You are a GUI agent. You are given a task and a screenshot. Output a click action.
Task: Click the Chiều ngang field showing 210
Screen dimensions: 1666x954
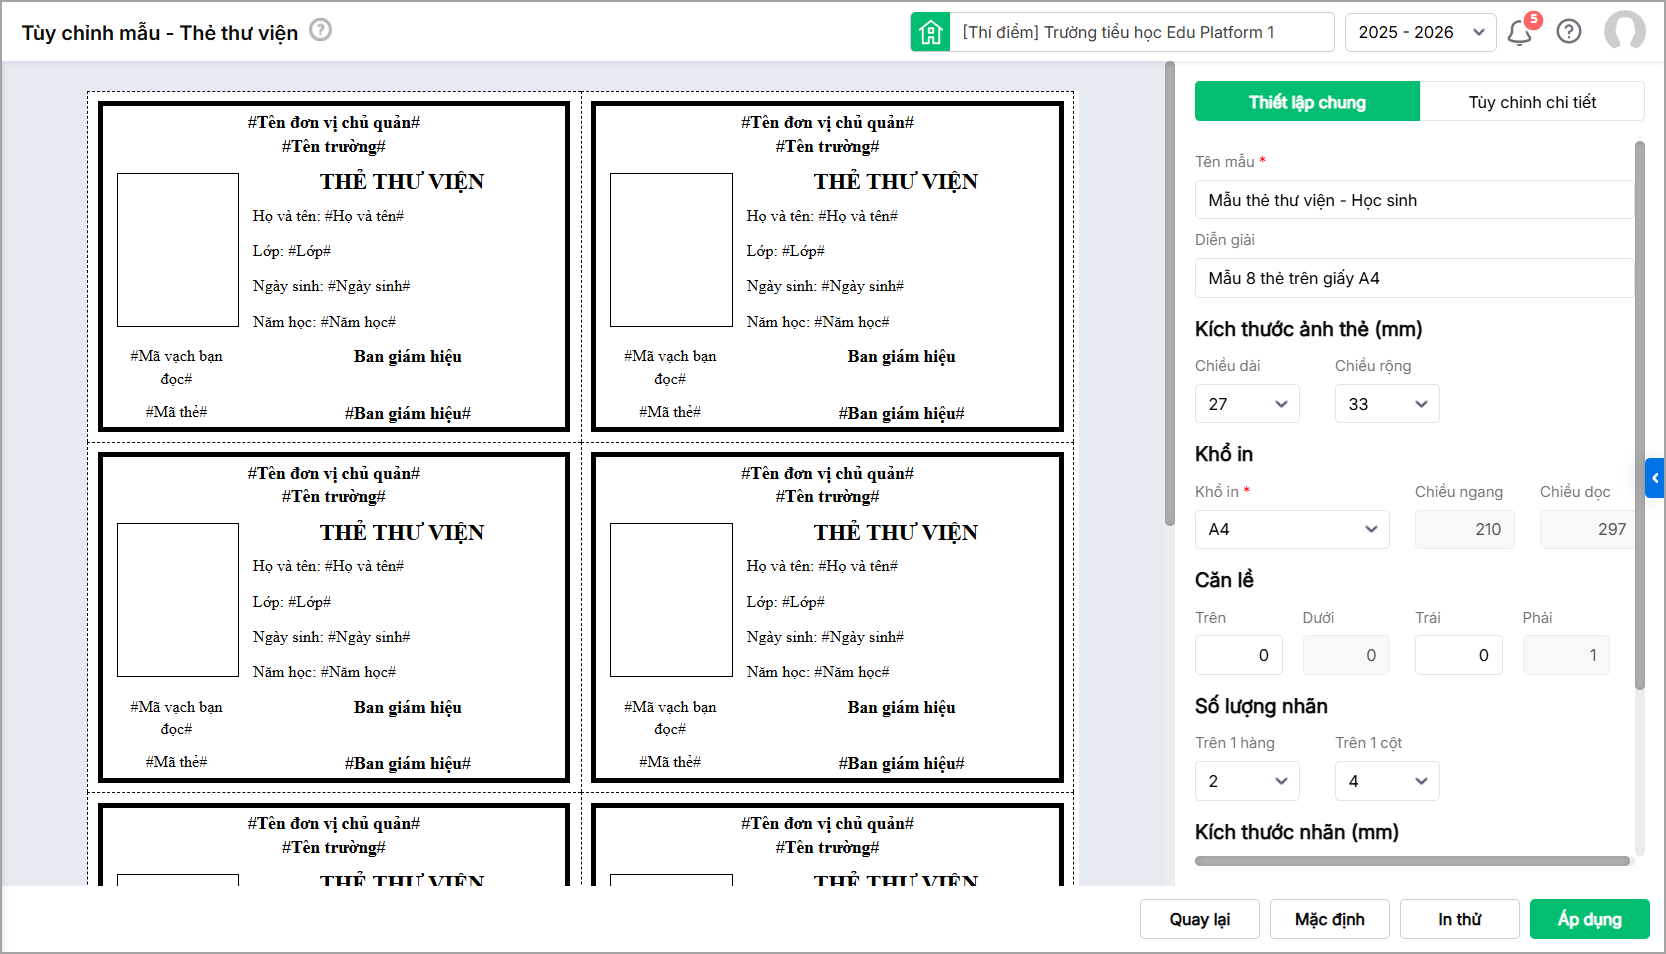click(x=1465, y=529)
